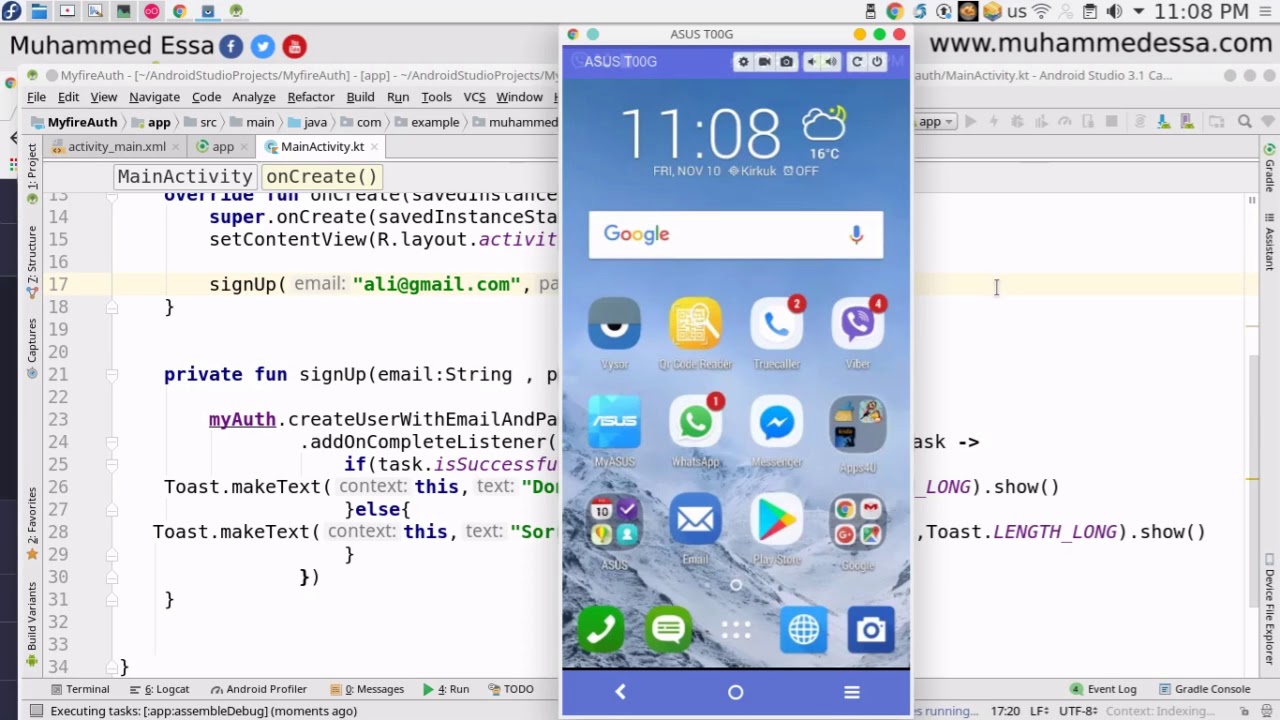1280x720 pixels.
Task: Open TODO tool window
Action: (511, 689)
